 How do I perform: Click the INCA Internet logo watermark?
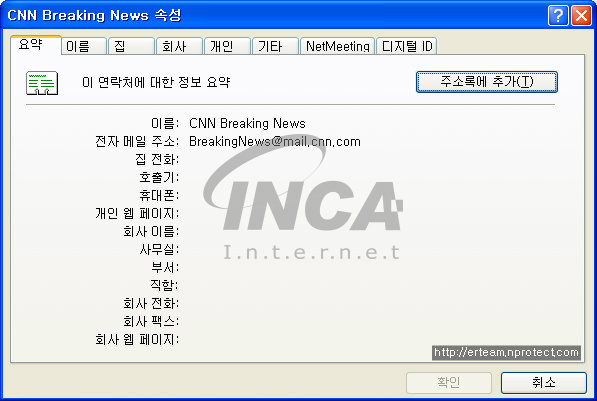tap(303, 198)
